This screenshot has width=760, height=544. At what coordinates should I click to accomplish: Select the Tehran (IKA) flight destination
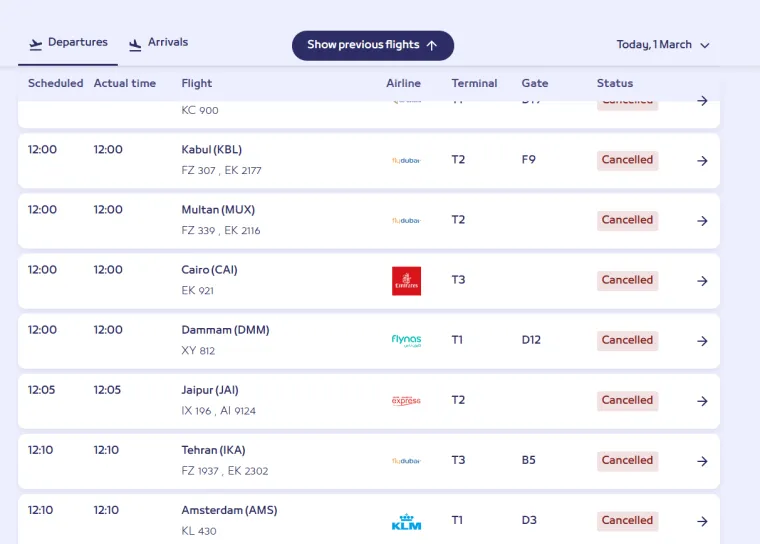point(213,450)
